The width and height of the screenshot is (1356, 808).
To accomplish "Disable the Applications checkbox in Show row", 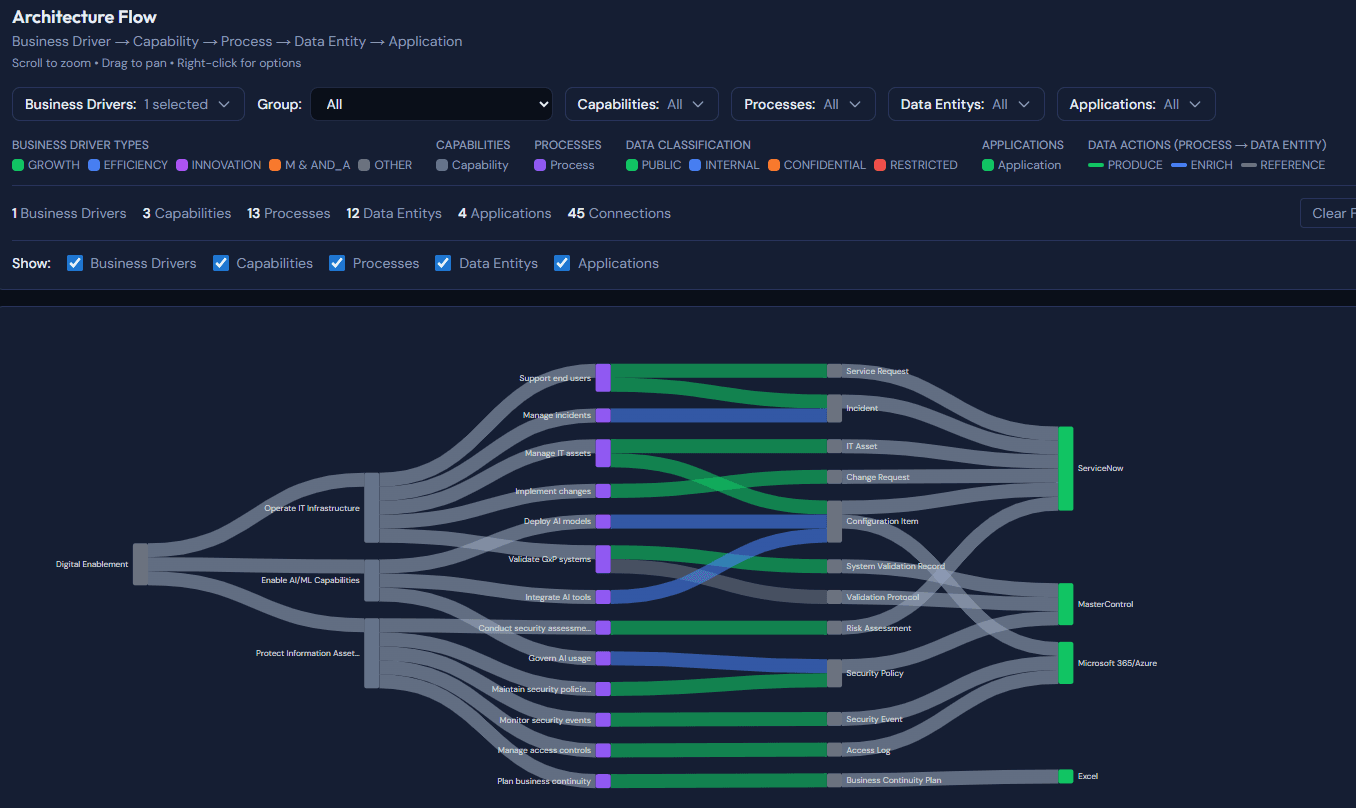I will 562,263.
